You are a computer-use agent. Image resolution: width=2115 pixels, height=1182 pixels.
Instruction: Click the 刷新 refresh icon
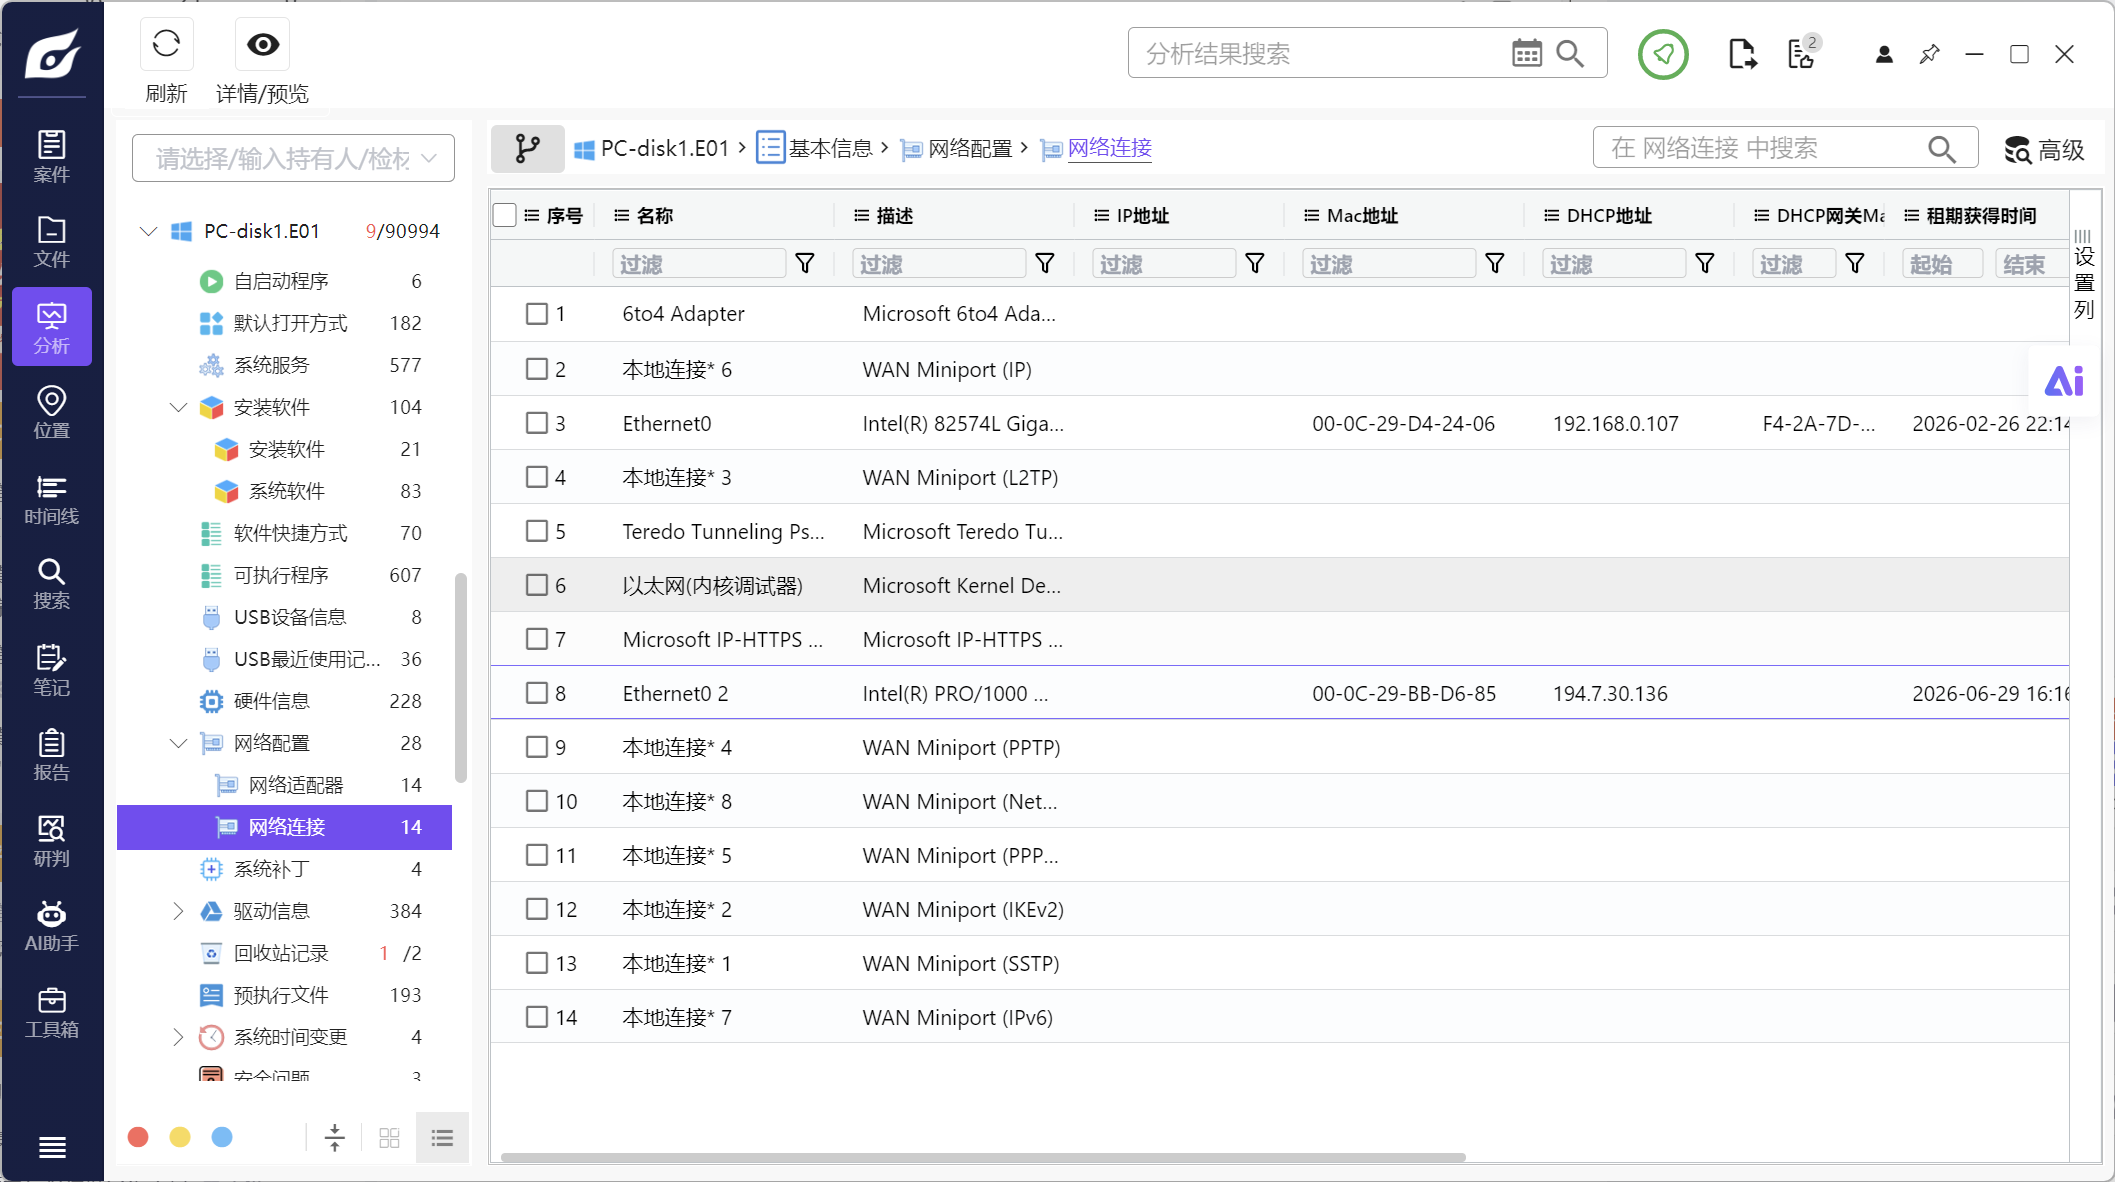tap(166, 44)
